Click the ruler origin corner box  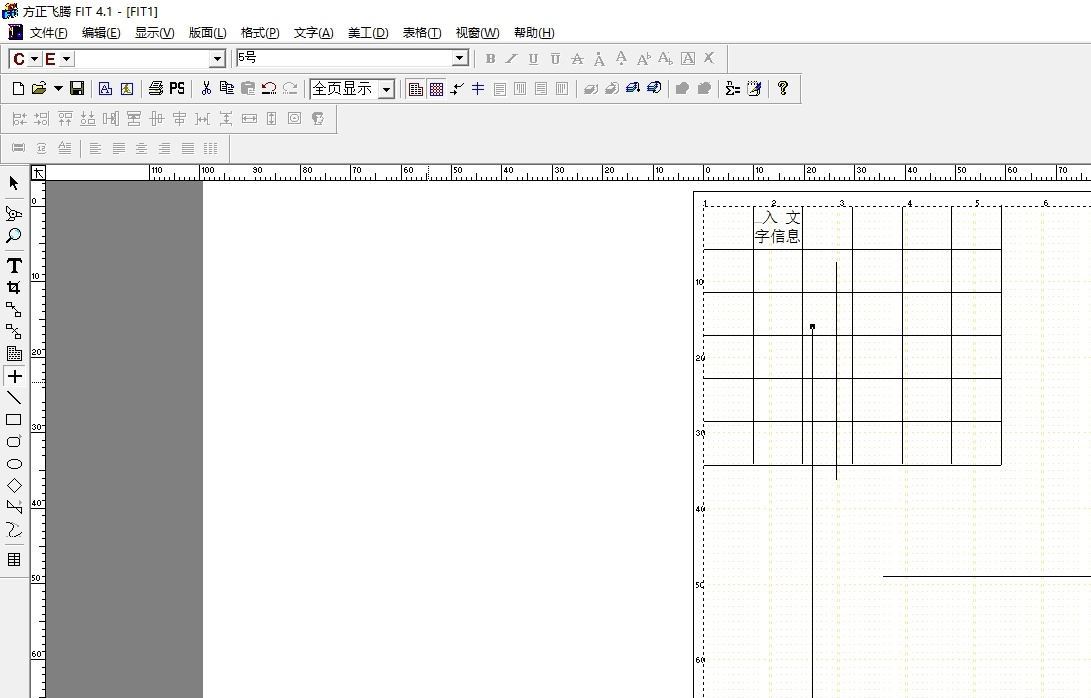(38, 173)
